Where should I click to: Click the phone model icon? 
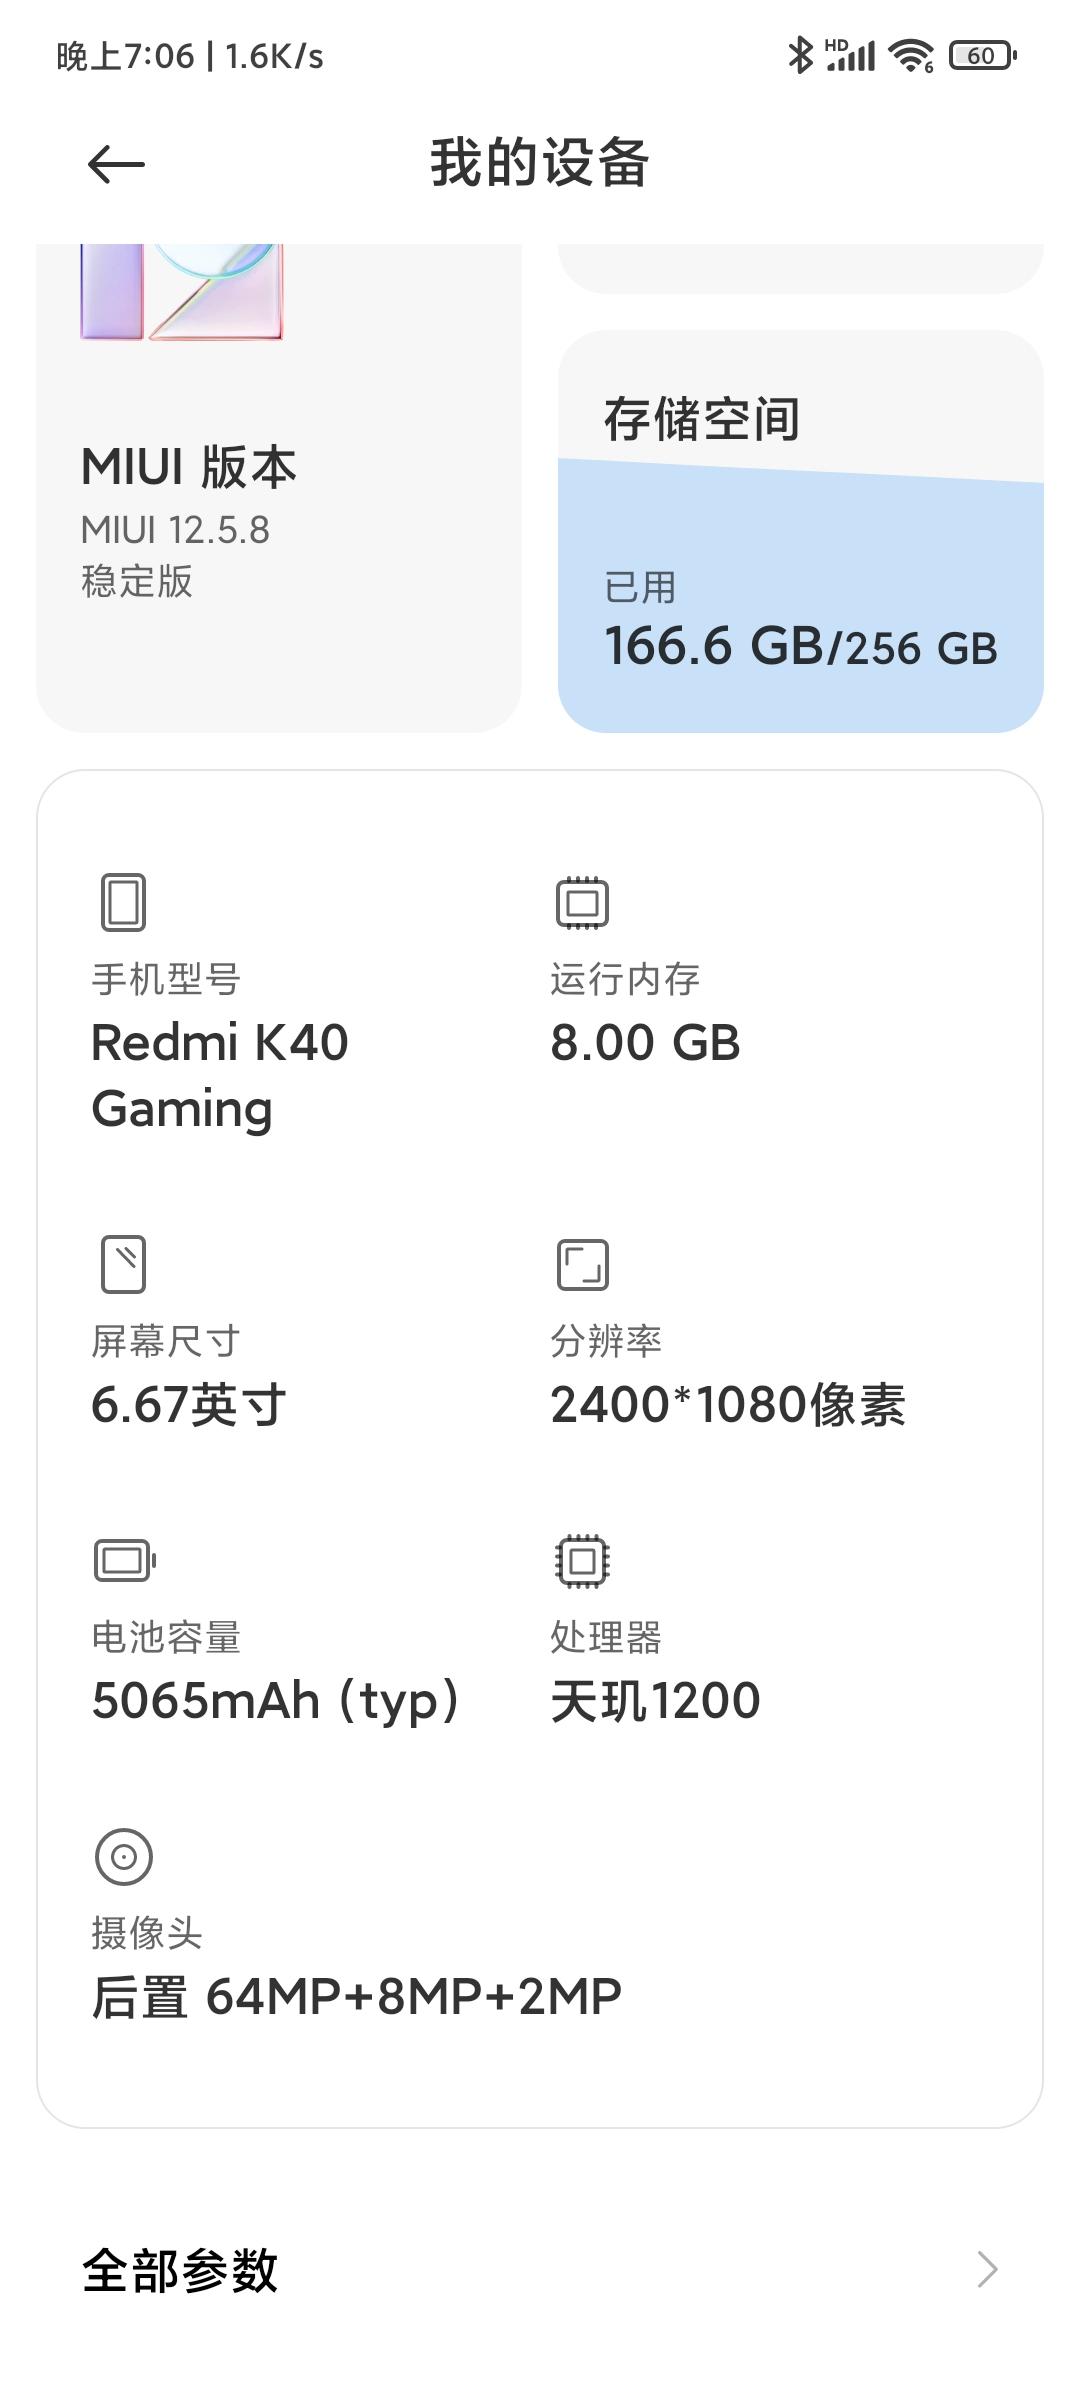(x=124, y=902)
